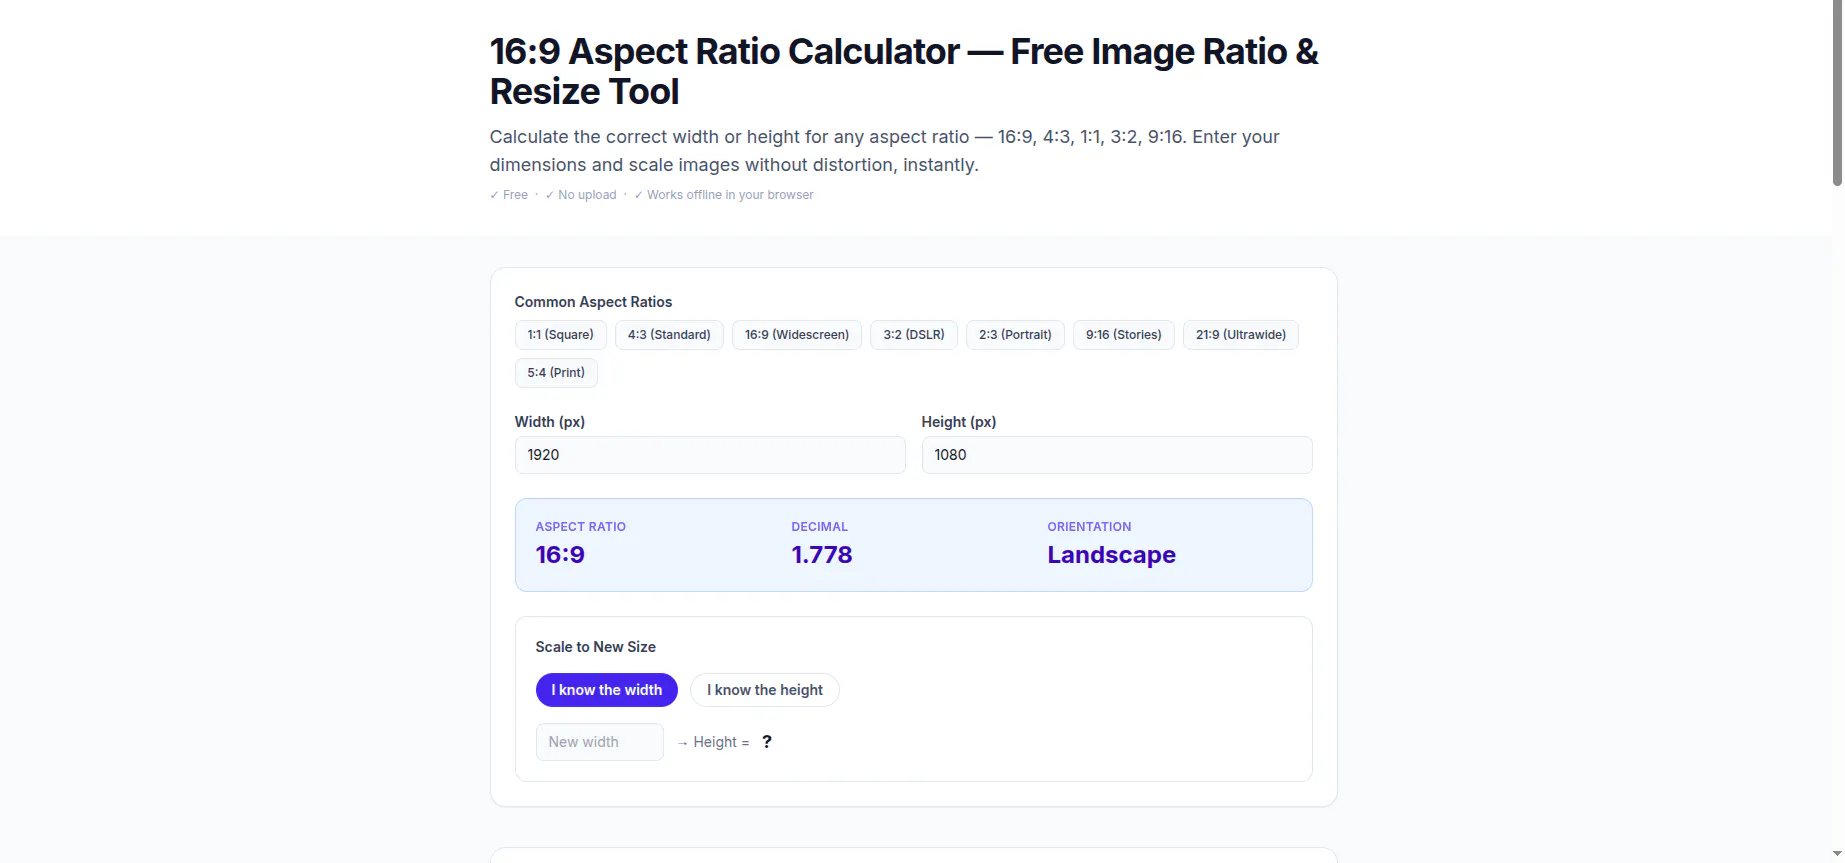Screen dimensions: 1845x863
Task: Click the calculated height question mark
Action: pos(767,742)
